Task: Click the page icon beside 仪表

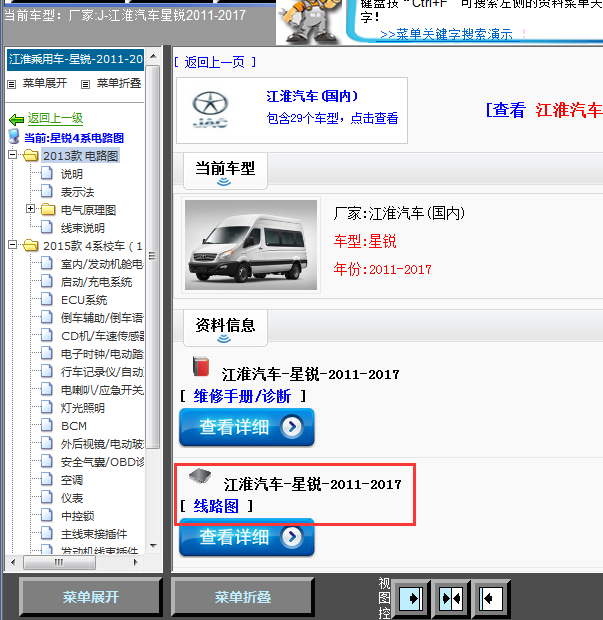Action: (x=47, y=497)
